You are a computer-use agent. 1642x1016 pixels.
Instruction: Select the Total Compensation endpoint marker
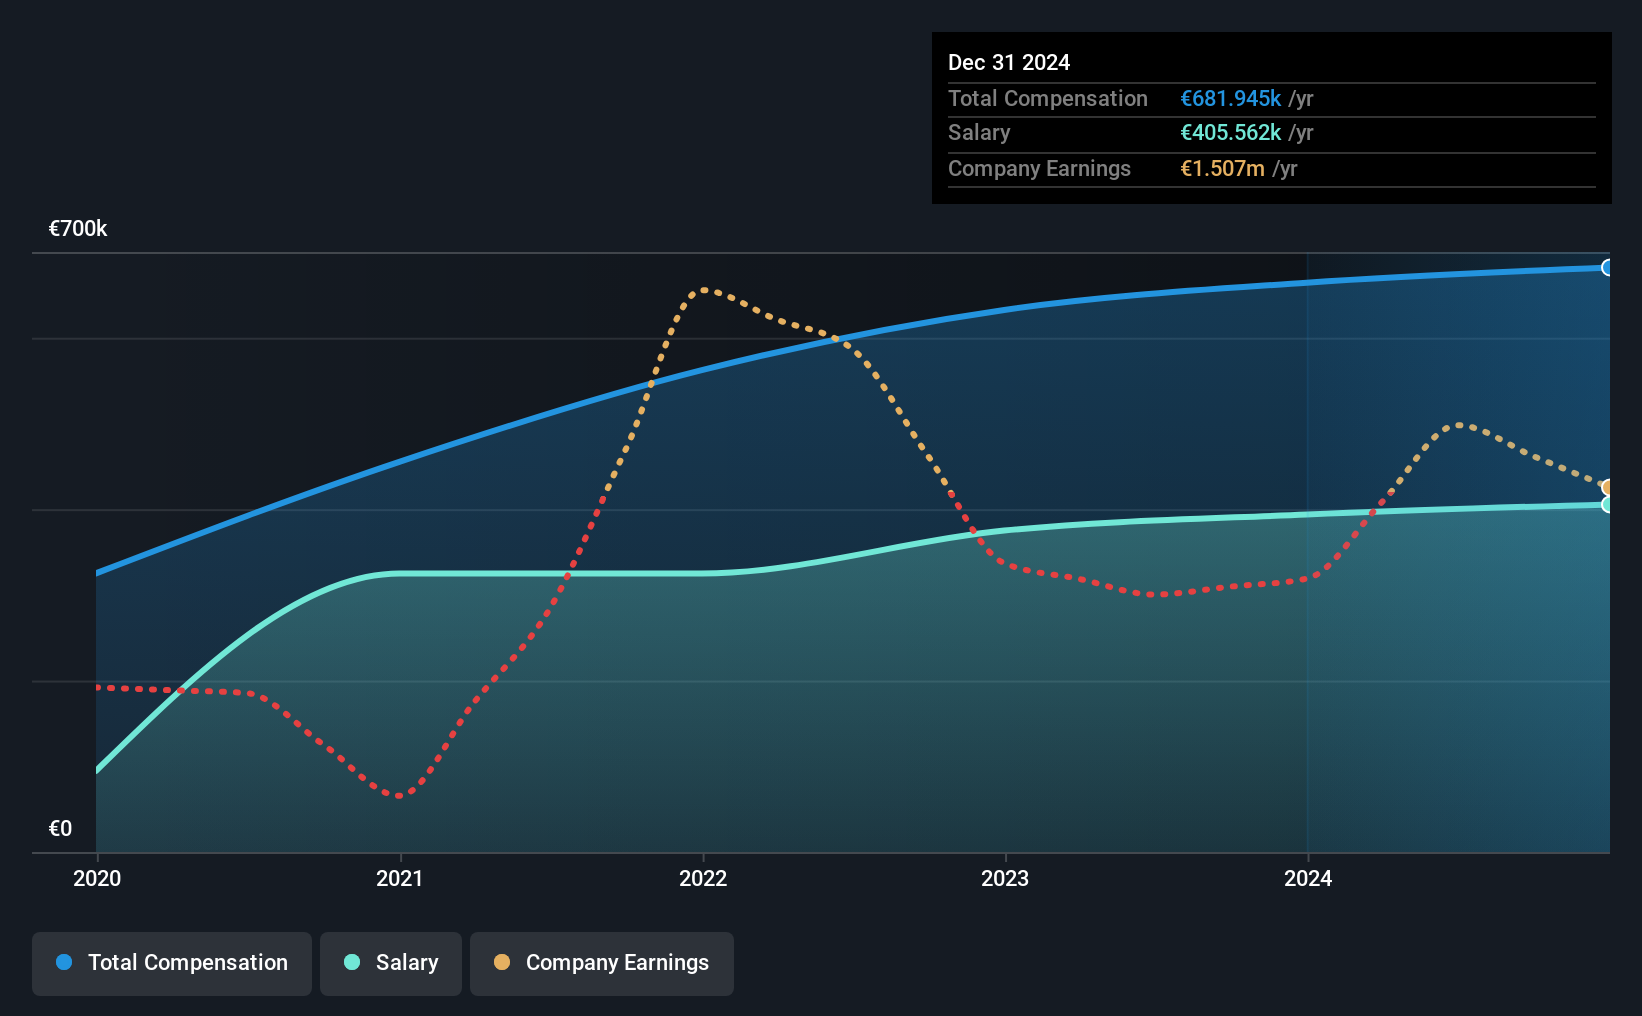tap(1608, 268)
